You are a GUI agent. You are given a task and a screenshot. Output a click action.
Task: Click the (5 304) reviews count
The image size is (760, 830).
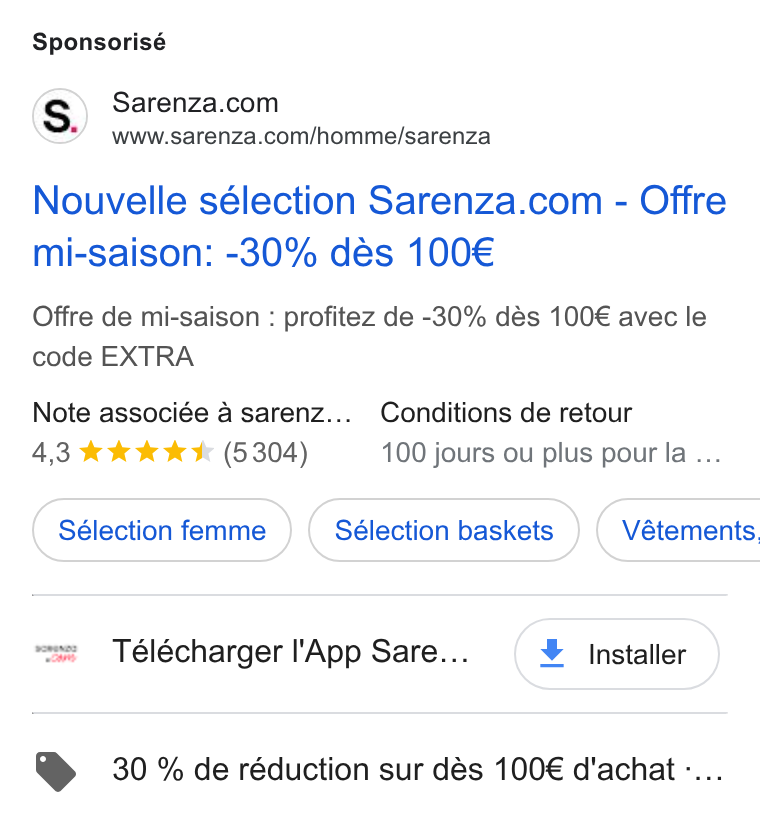click(265, 454)
